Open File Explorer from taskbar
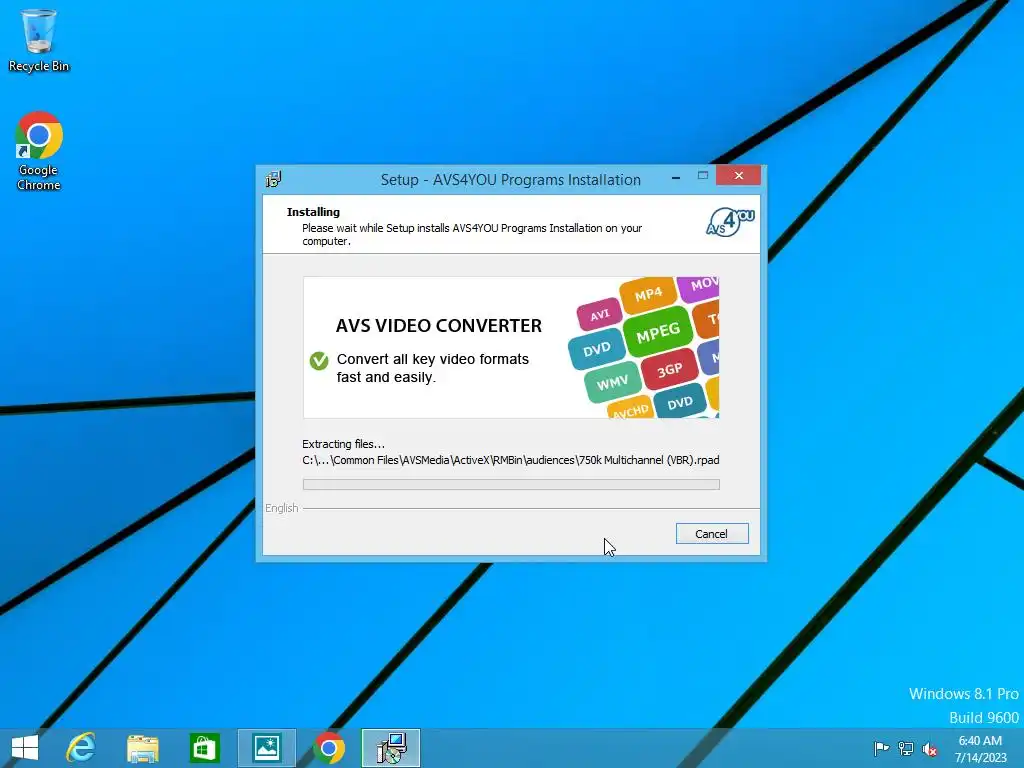Image resolution: width=1024 pixels, height=768 pixels. tap(142, 748)
